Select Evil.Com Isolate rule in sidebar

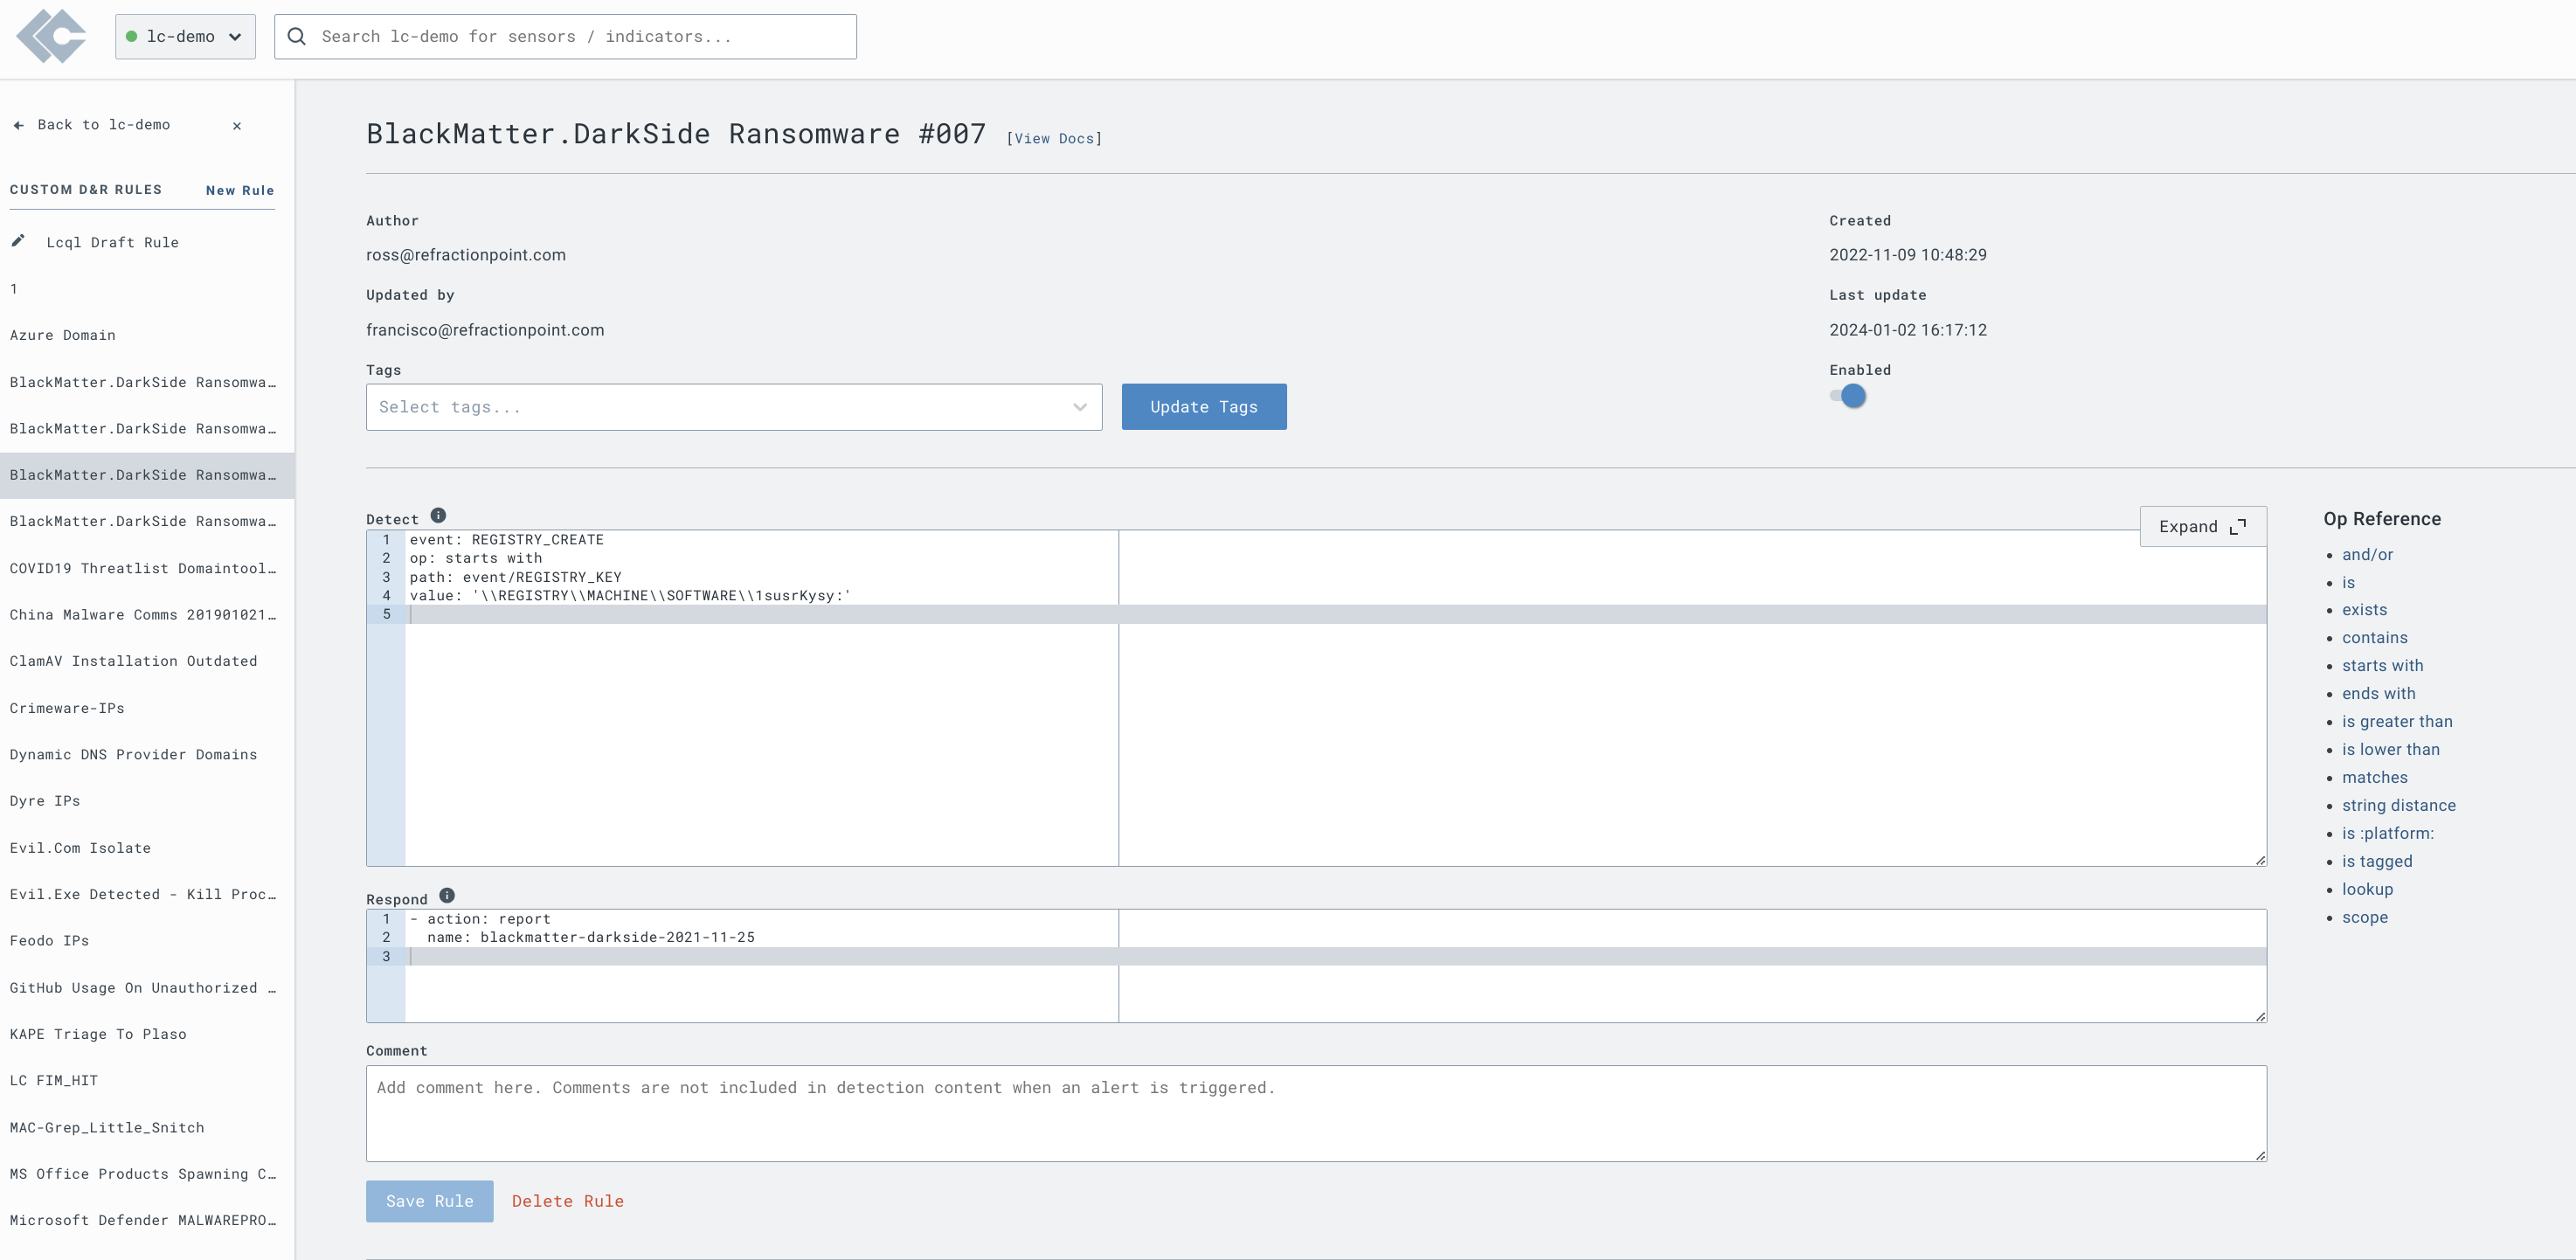[x=80, y=848]
